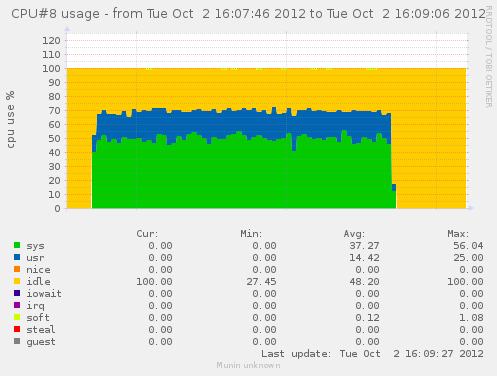The width and height of the screenshot is (497, 376).
Task: Click the idle Min value 27.45
Action: [x=261, y=282]
